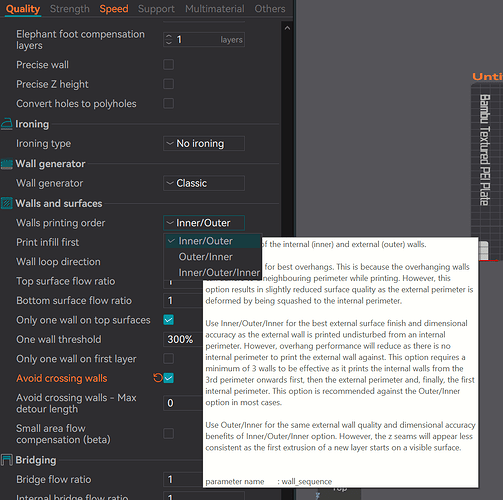Screen dimensions: 503x500
Task: Click the Bridging section icon
Action: [x=7, y=460]
